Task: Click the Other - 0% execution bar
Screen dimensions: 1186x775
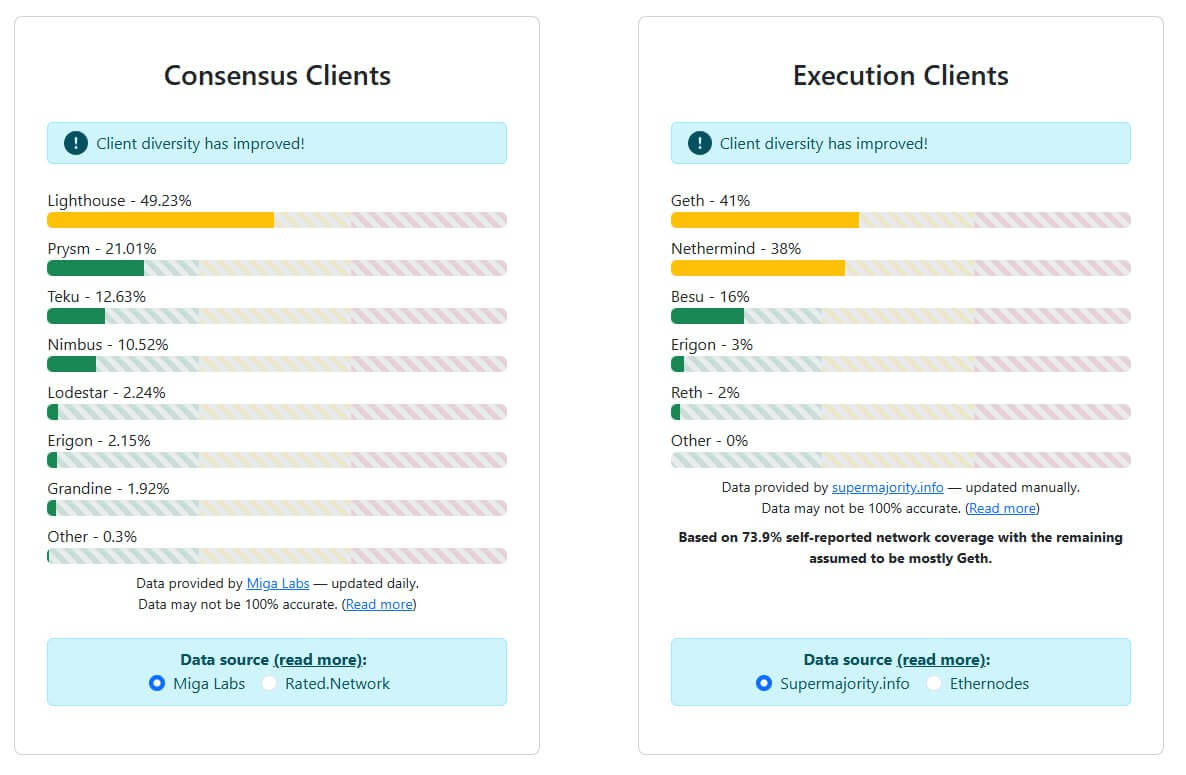Action: (x=900, y=460)
